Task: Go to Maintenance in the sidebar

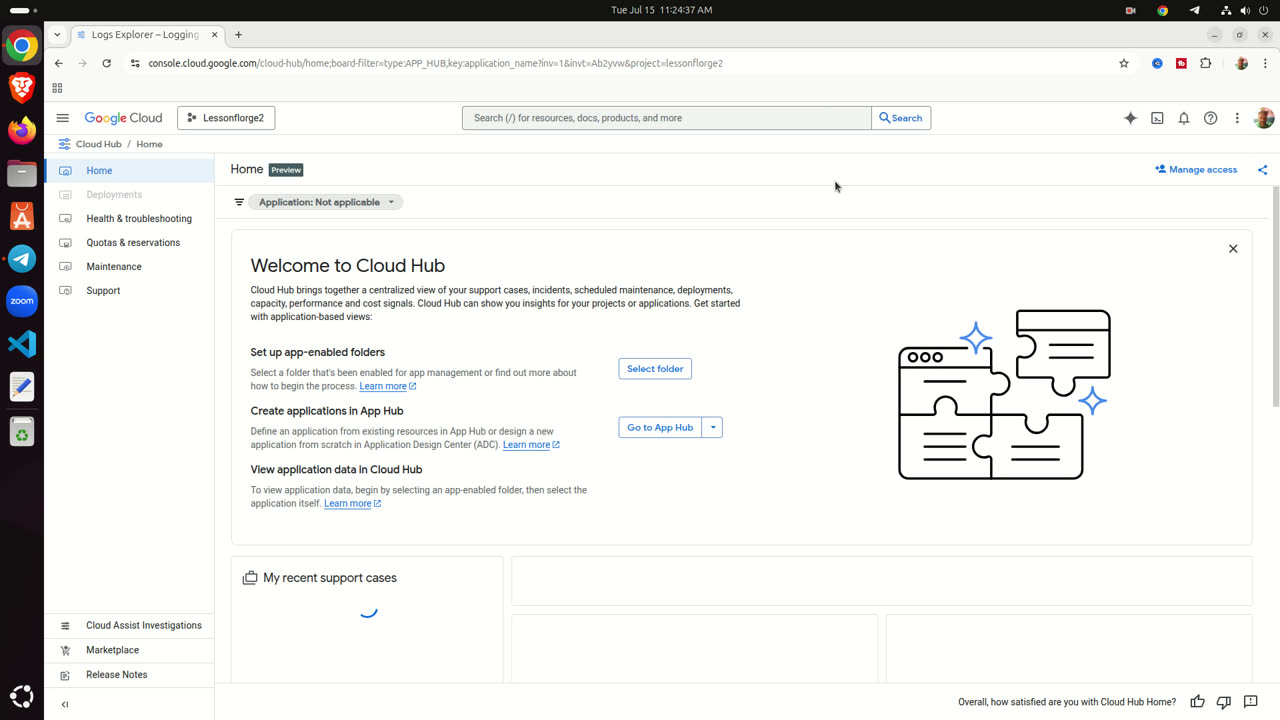Action: [129, 267]
